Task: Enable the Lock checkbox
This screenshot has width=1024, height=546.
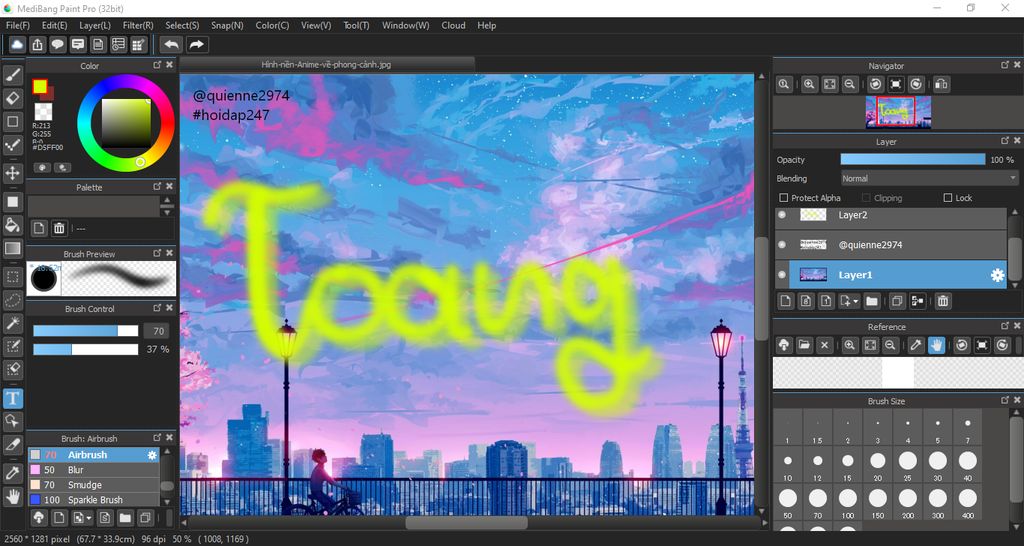Action: 948,198
